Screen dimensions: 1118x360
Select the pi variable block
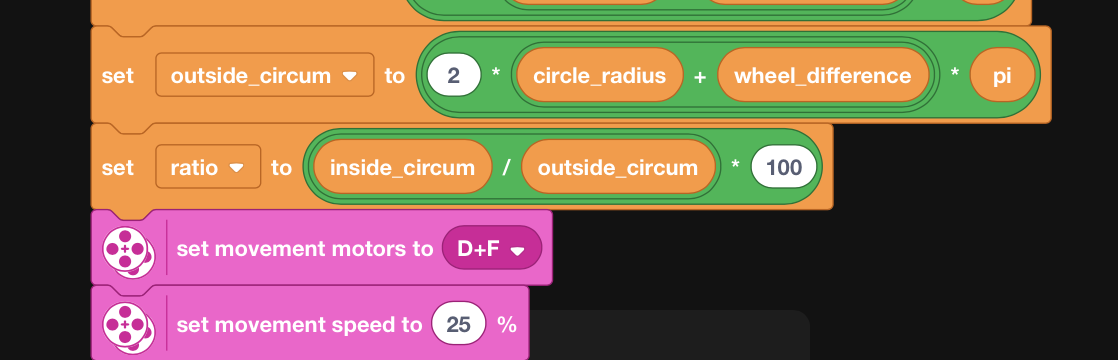point(1002,75)
